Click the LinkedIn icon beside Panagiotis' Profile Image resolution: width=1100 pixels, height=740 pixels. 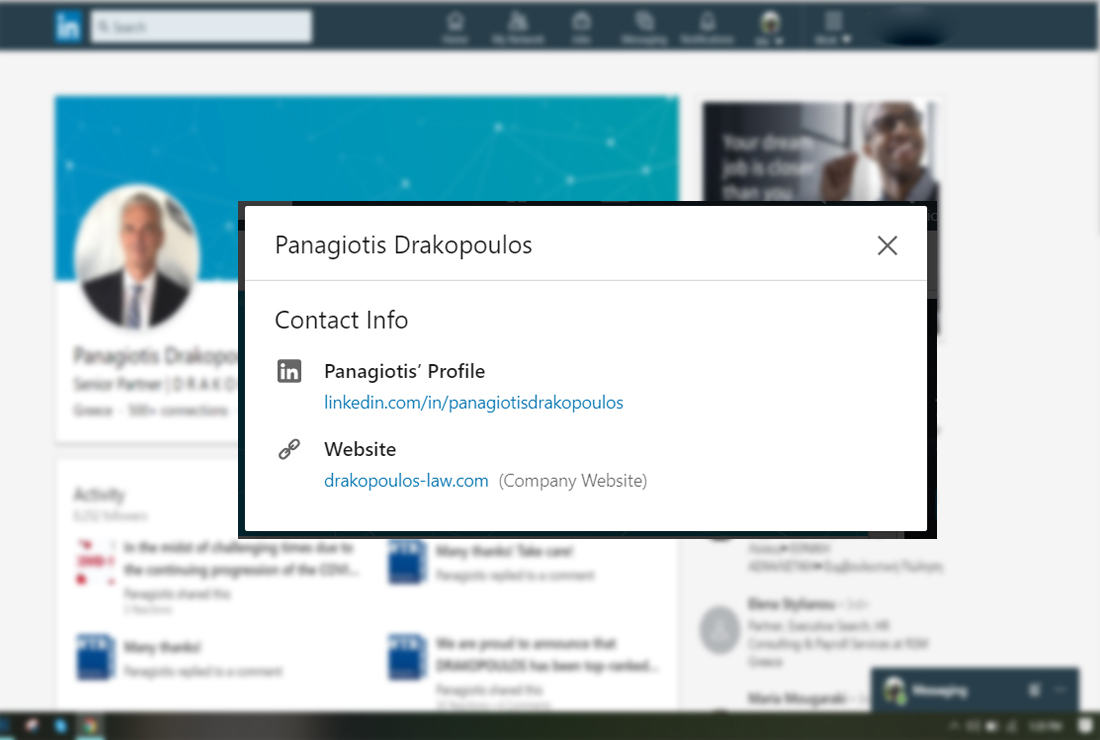click(289, 371)
